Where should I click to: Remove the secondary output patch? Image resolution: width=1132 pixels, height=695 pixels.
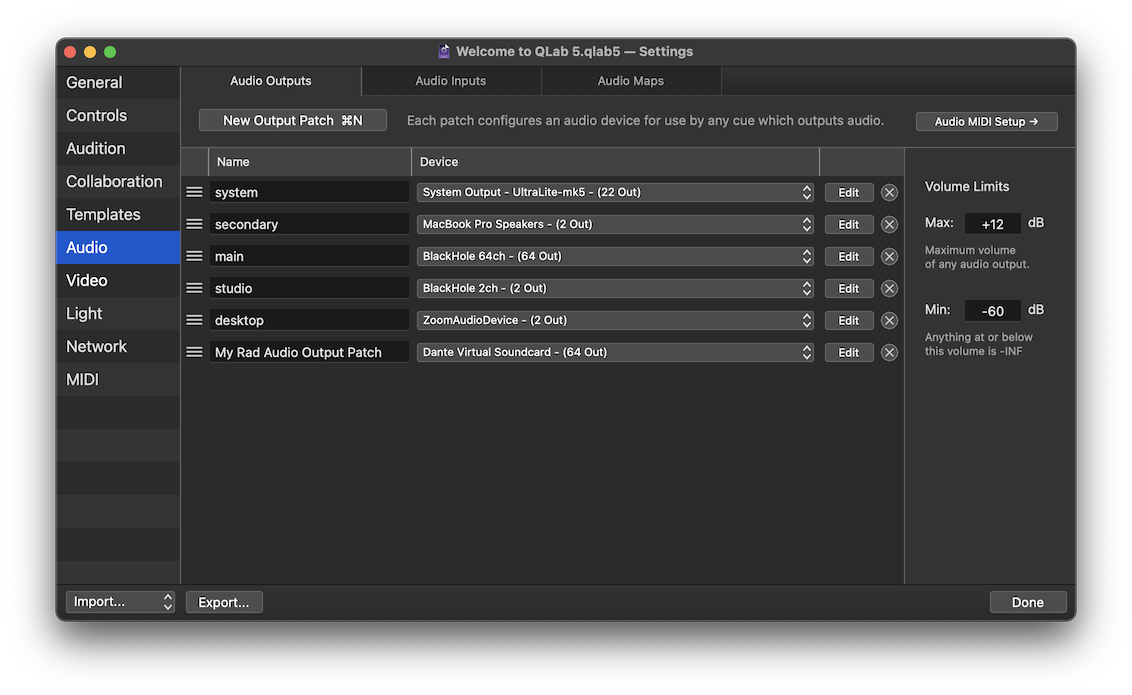(889, 224)
